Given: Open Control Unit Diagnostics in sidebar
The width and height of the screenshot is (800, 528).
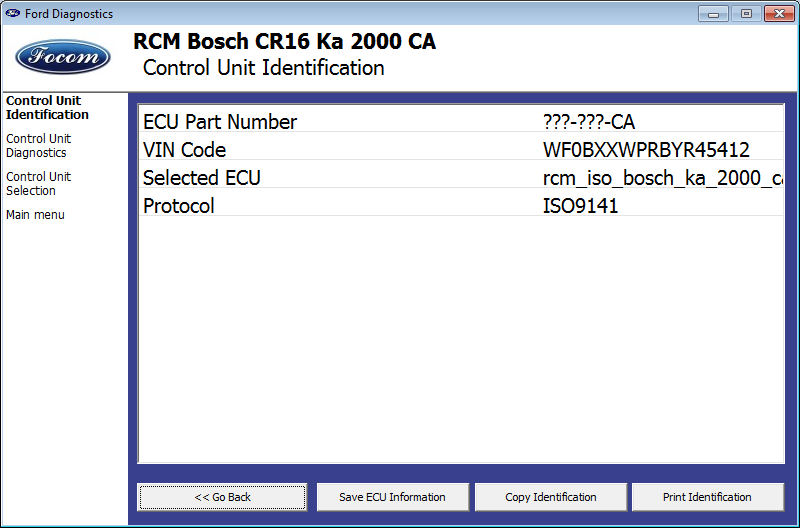Looking at the screenshot, I should [38, 146].
